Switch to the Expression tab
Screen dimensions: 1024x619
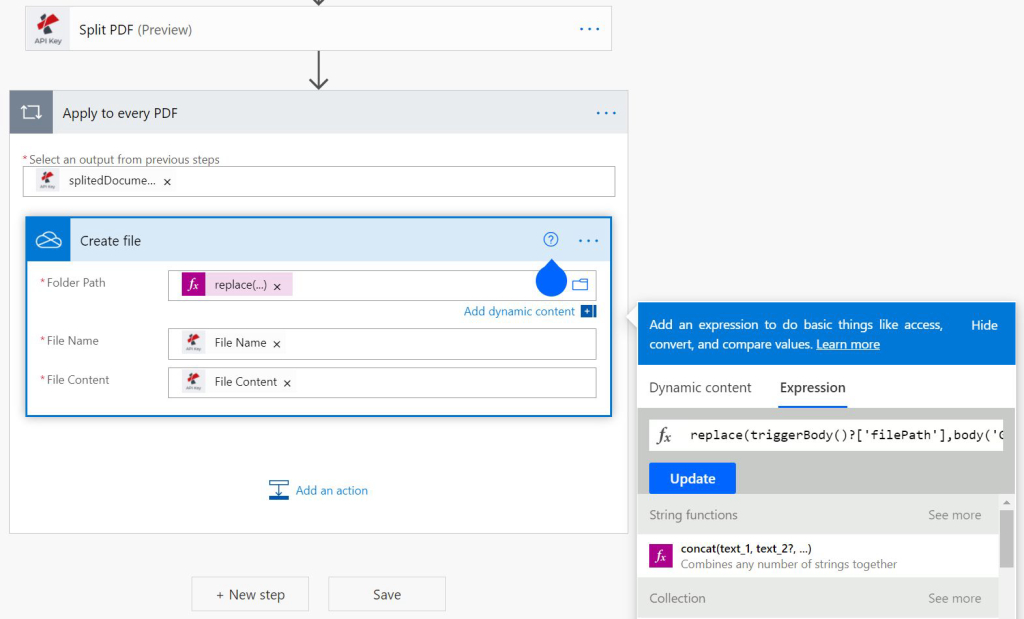[x=812, y=388]
